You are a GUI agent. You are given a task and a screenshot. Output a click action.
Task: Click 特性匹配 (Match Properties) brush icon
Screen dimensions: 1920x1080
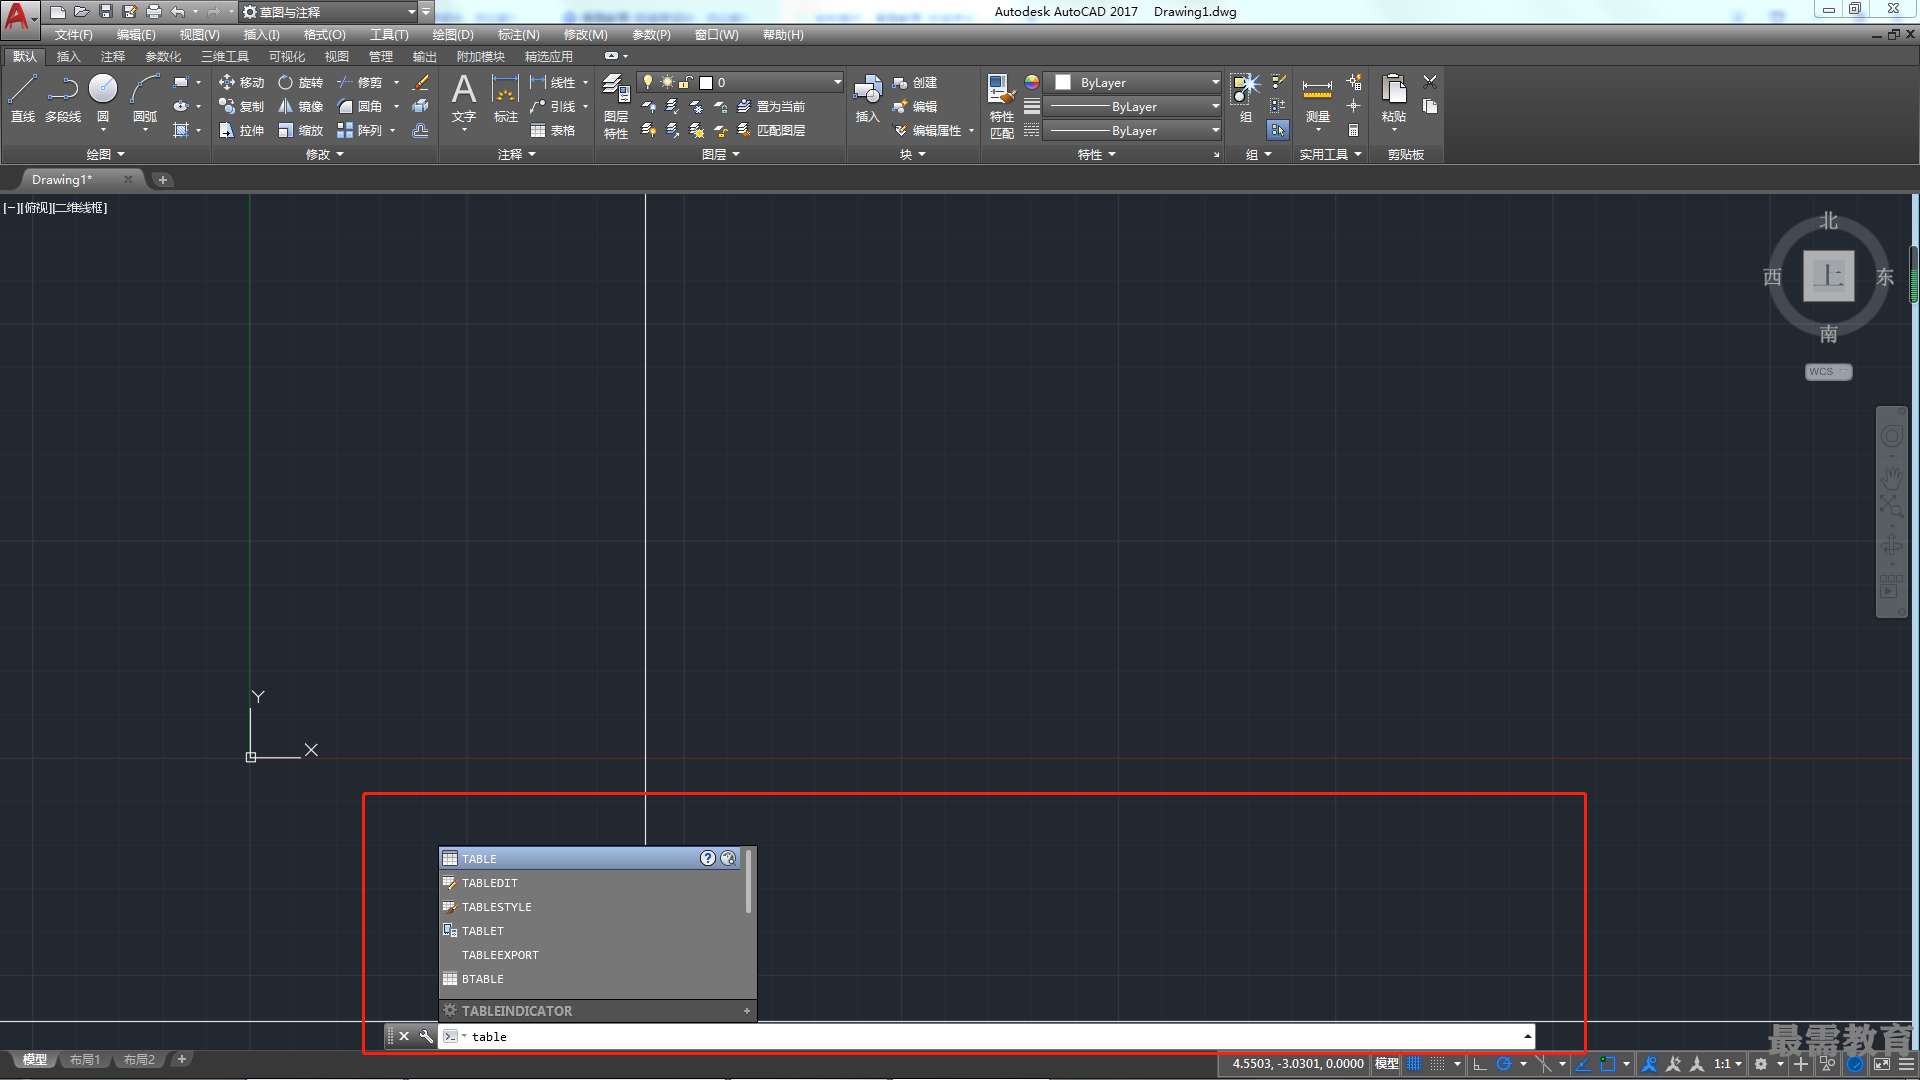(1001, 105)
